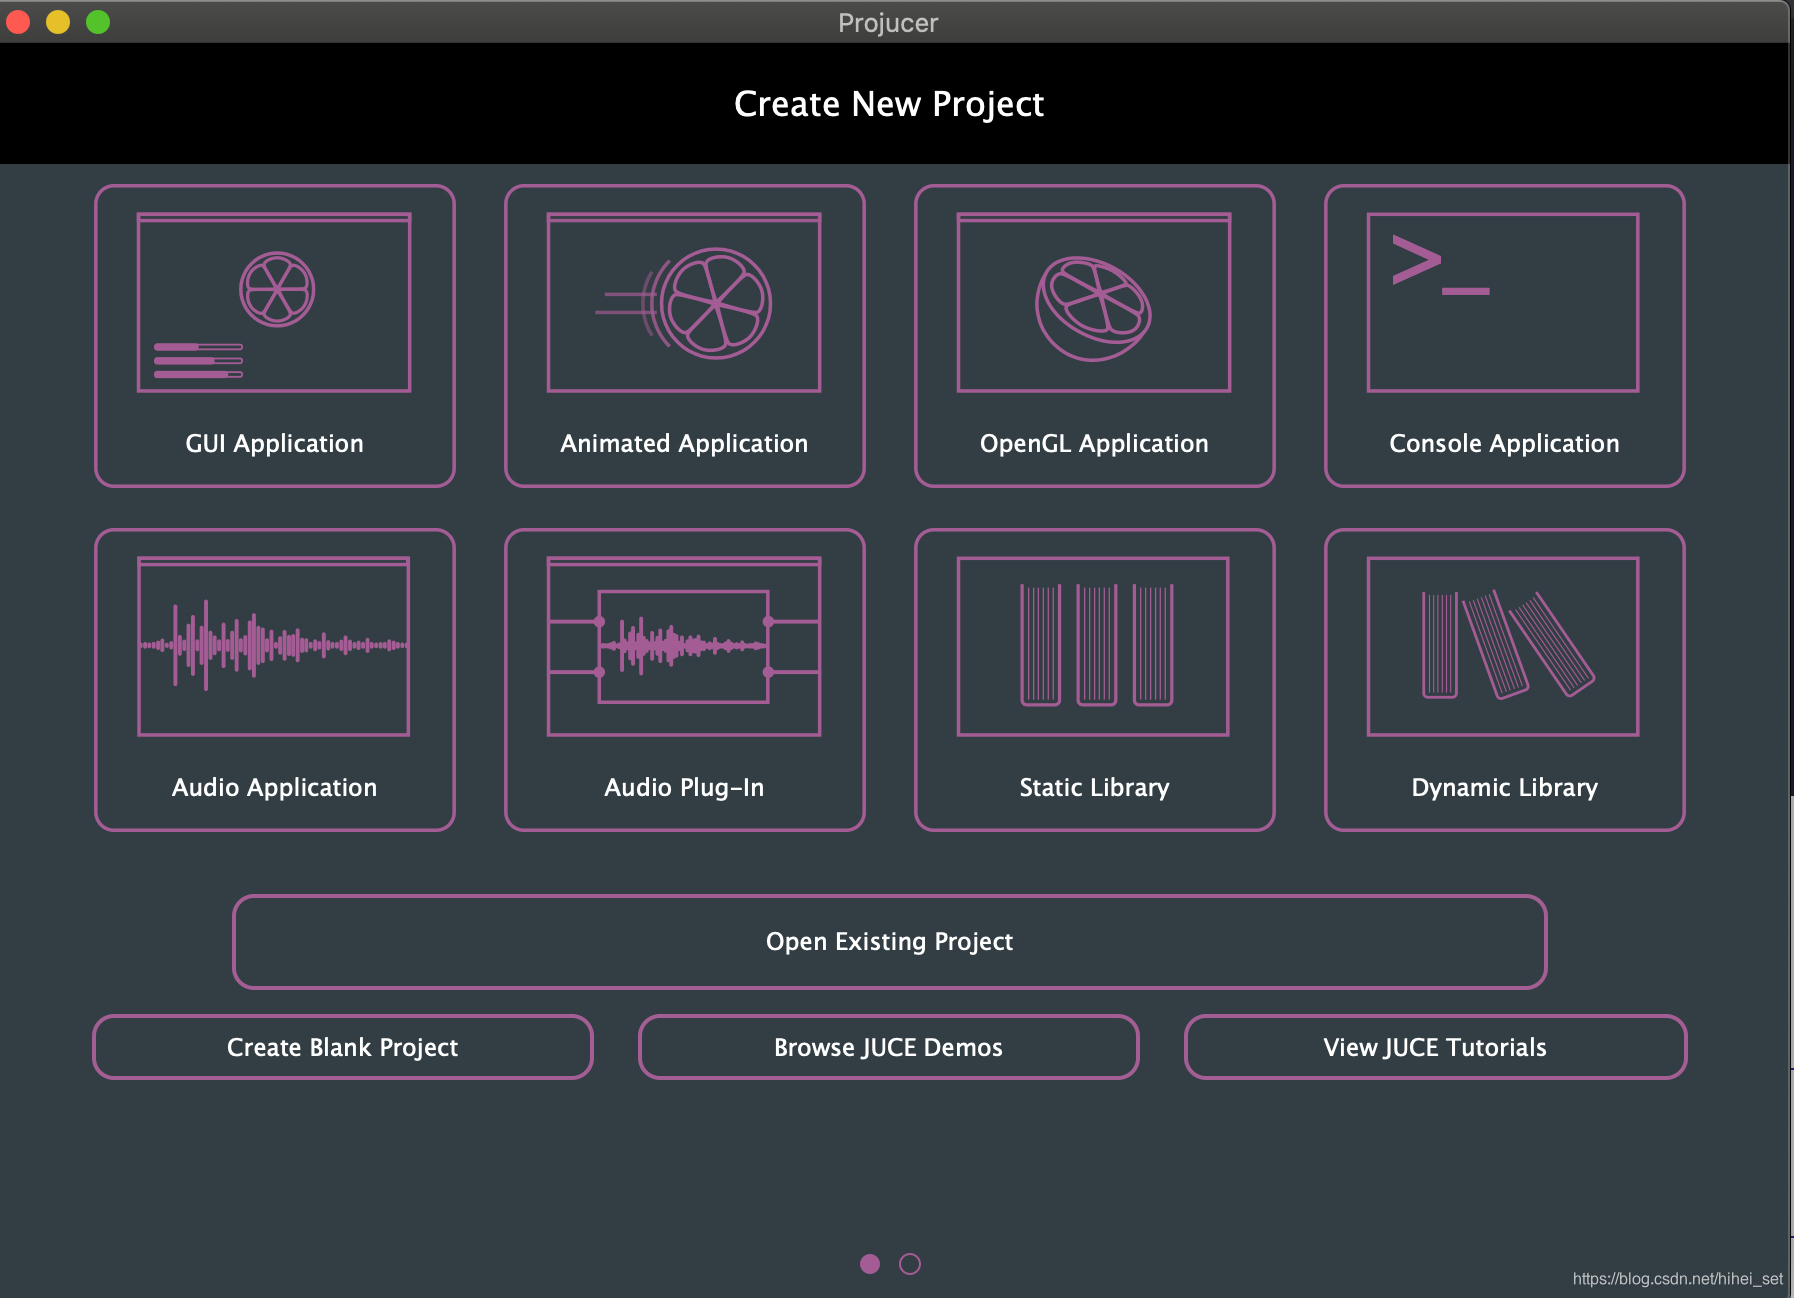Click Create Blank Project button
The width and height of the screenshot is (1794, 1298).
343,1047
